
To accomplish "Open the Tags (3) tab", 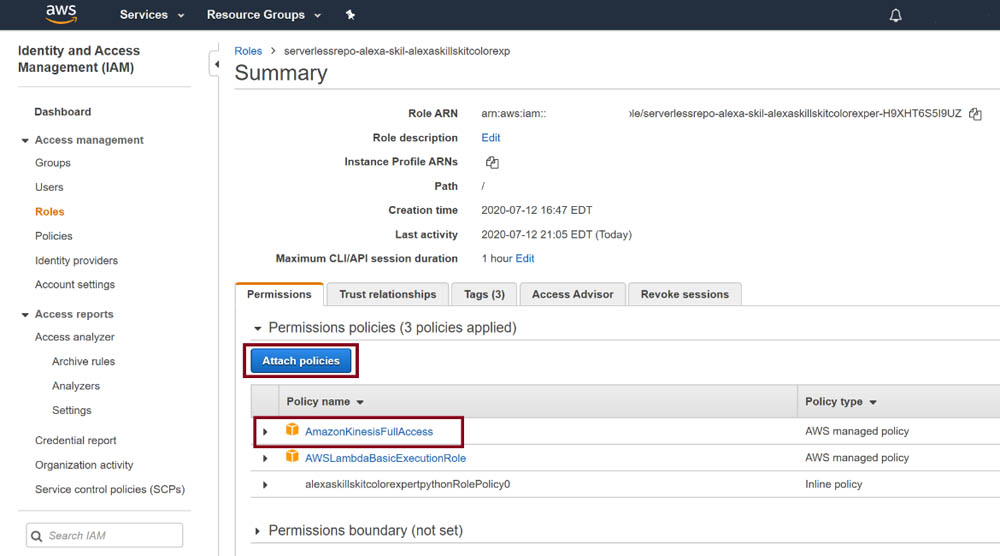I will pos(484,294).
